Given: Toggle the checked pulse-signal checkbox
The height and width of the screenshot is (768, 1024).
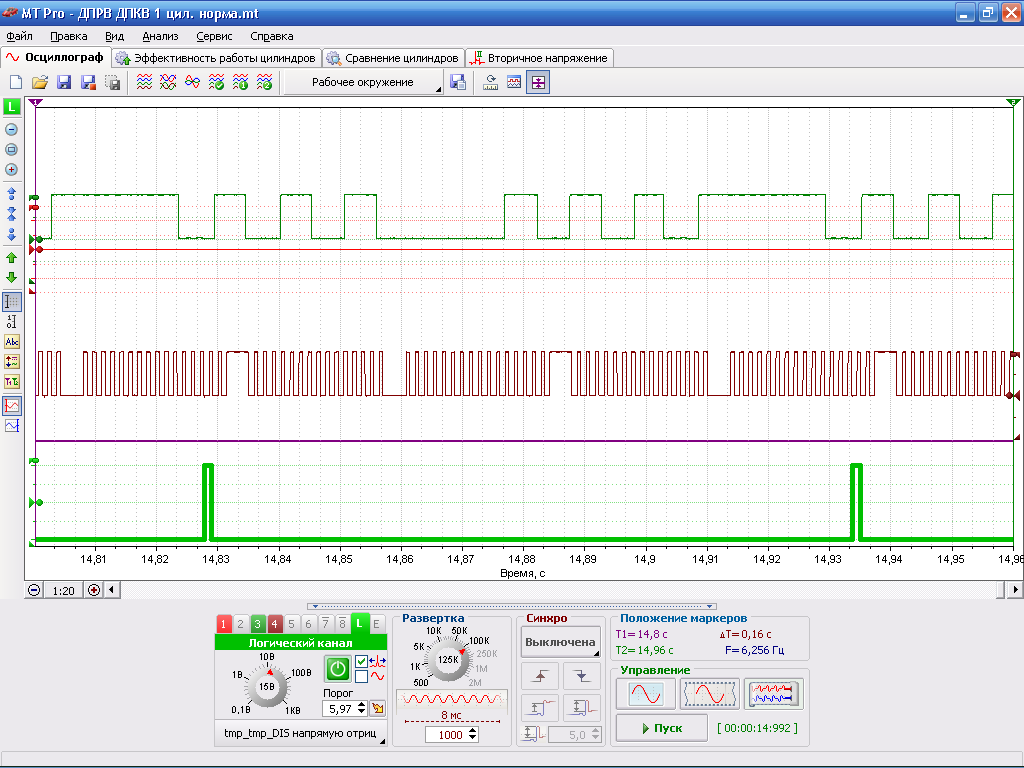Looking at the screenshot, I should pyautogui.click(x=362, y=662).
